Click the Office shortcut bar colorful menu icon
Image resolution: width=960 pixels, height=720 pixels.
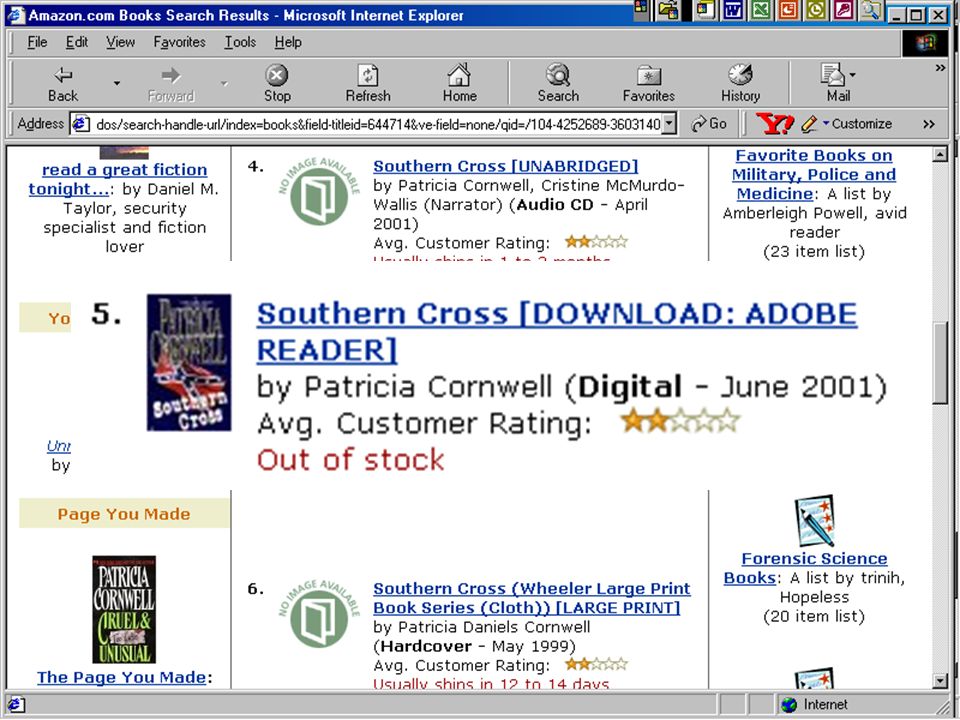[641, 7]
